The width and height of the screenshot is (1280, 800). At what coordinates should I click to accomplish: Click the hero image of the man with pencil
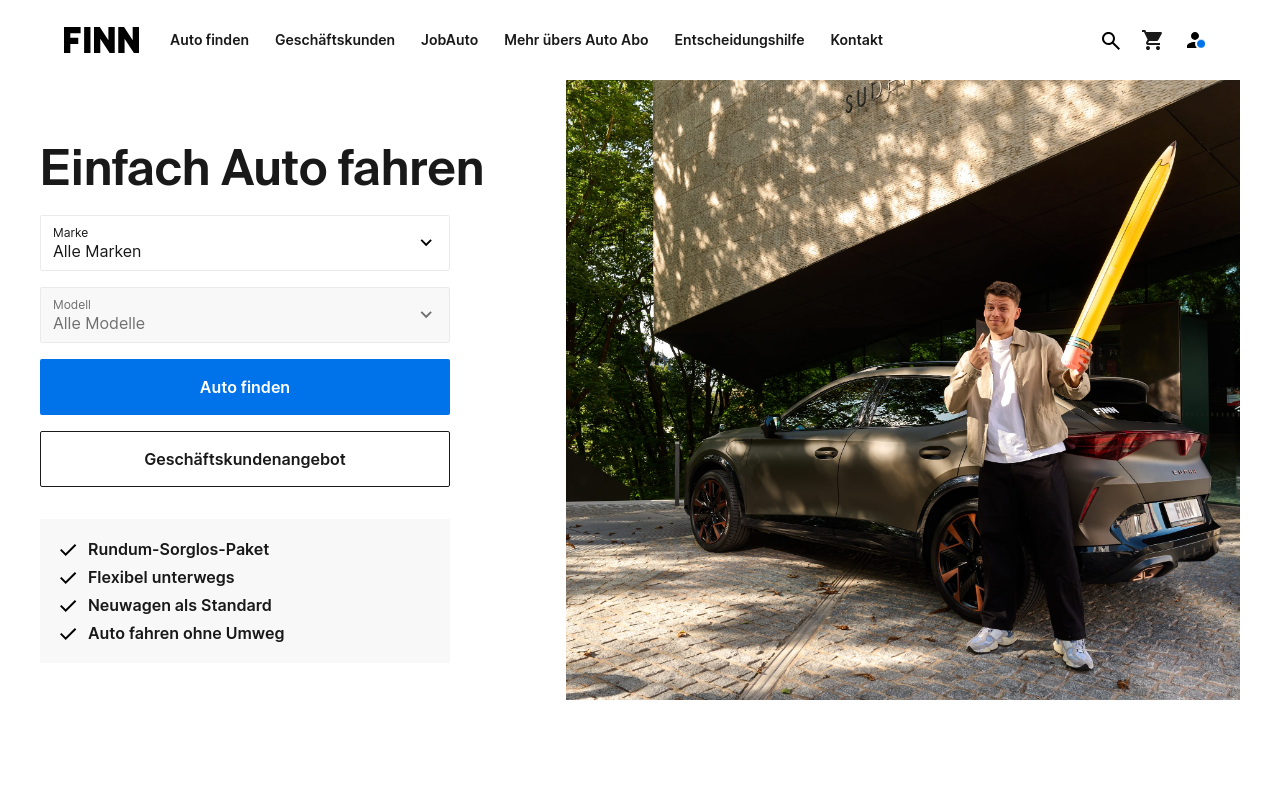(x=903, y=390)
